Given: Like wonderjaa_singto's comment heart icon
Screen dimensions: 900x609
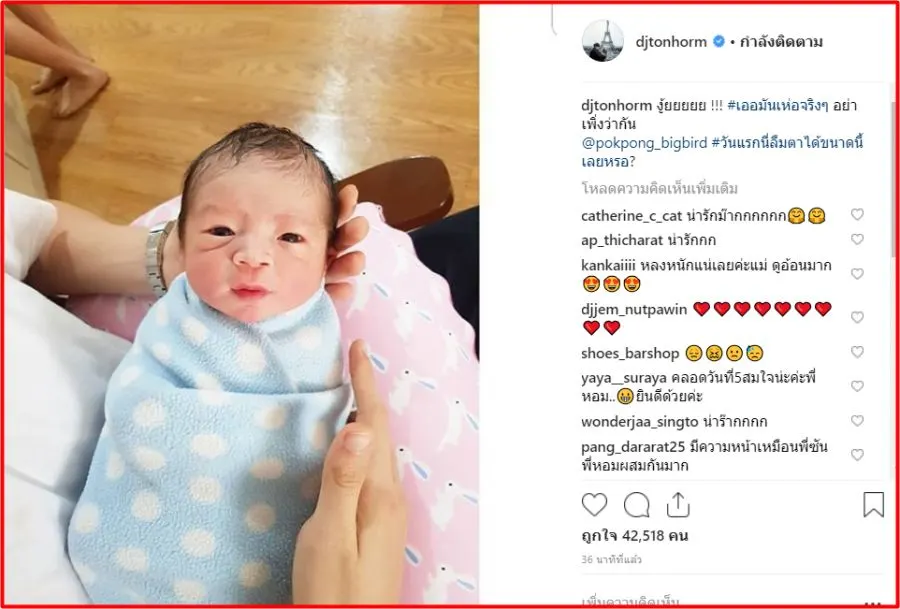Looking at the screenshot, I should click(x=857, y=421).
